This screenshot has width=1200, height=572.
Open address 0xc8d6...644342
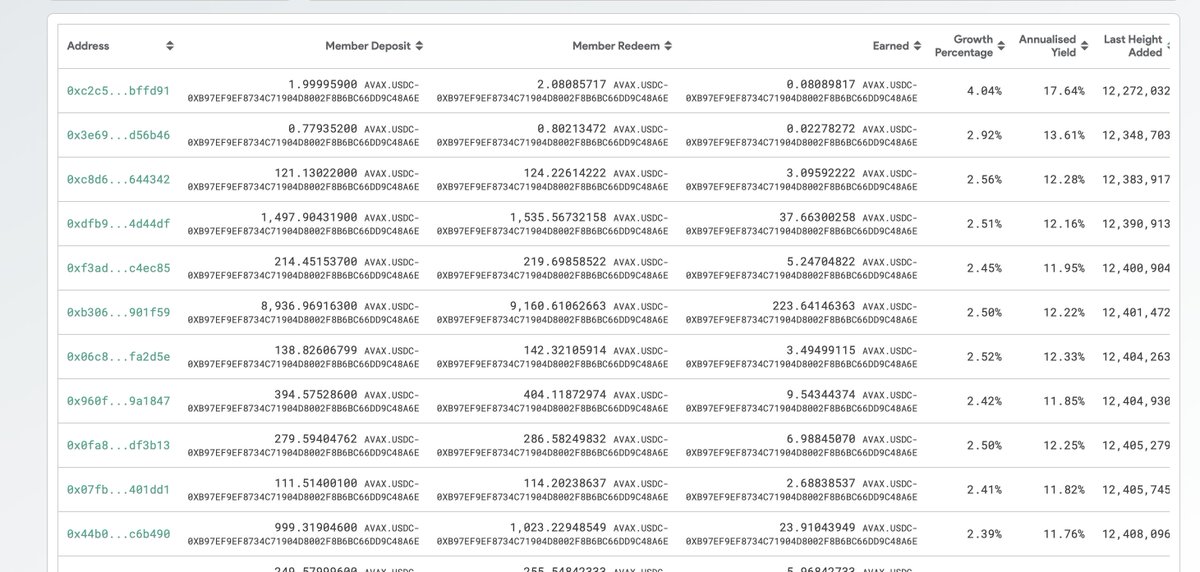click(118, 179)
